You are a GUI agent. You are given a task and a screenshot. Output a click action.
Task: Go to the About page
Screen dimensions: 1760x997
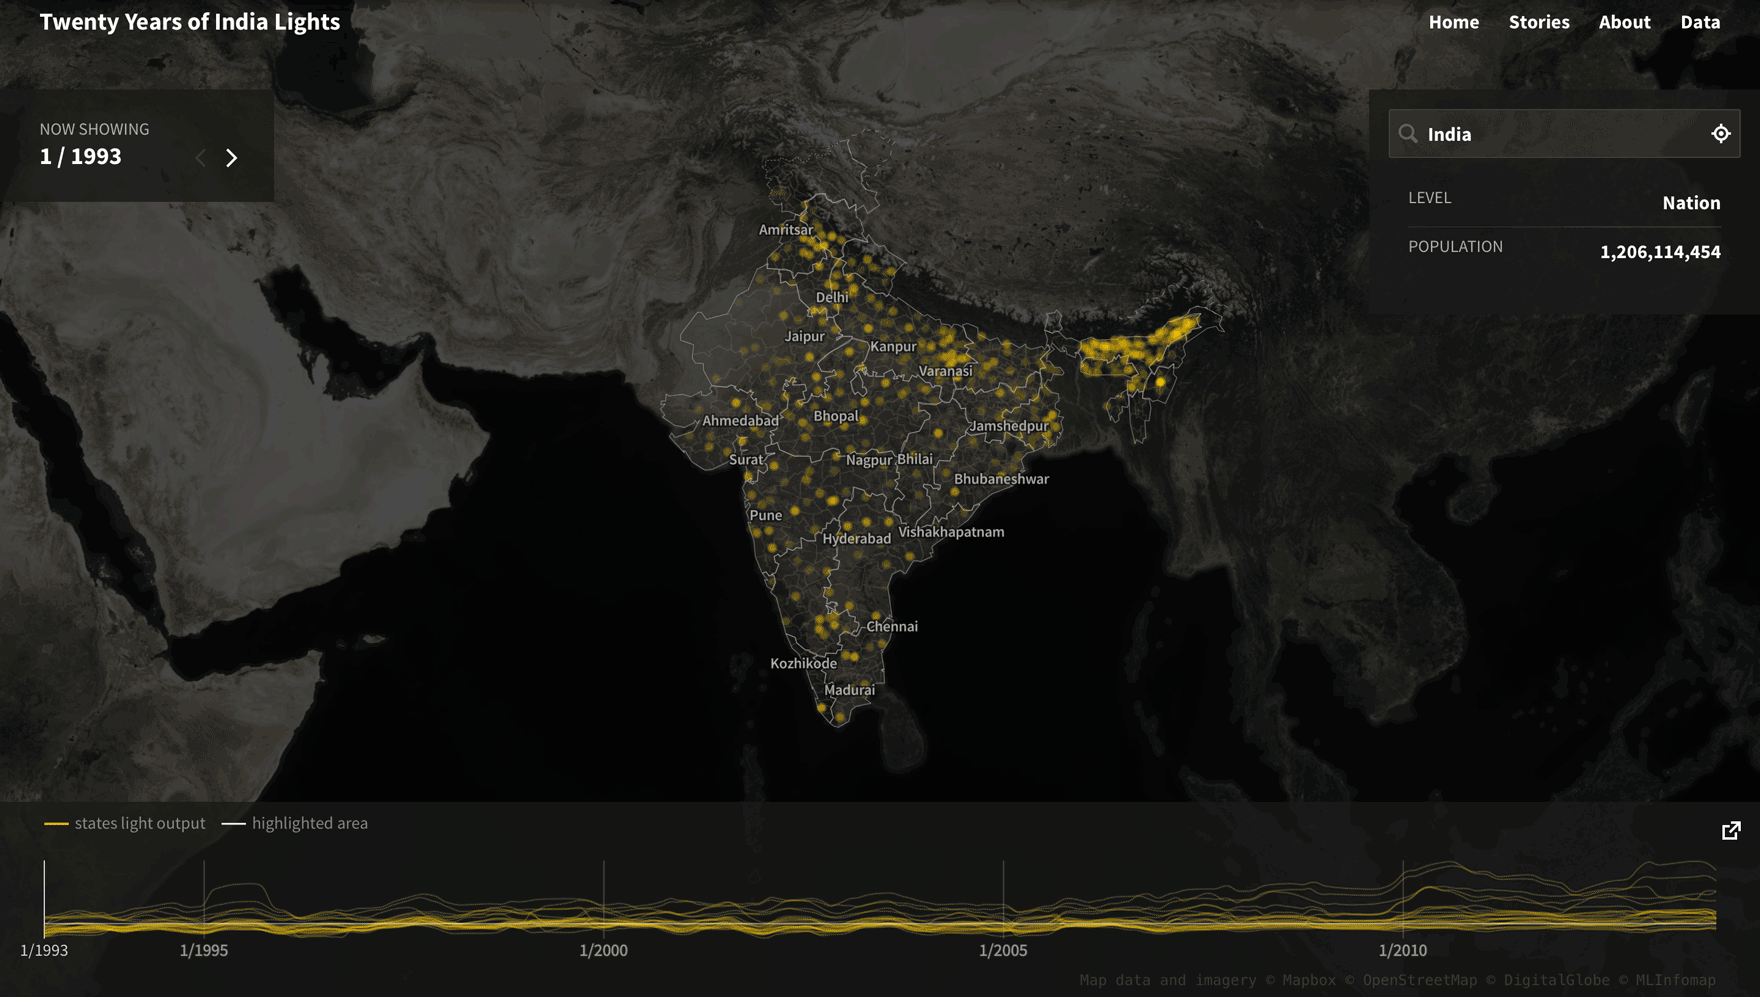point(1624,22)
